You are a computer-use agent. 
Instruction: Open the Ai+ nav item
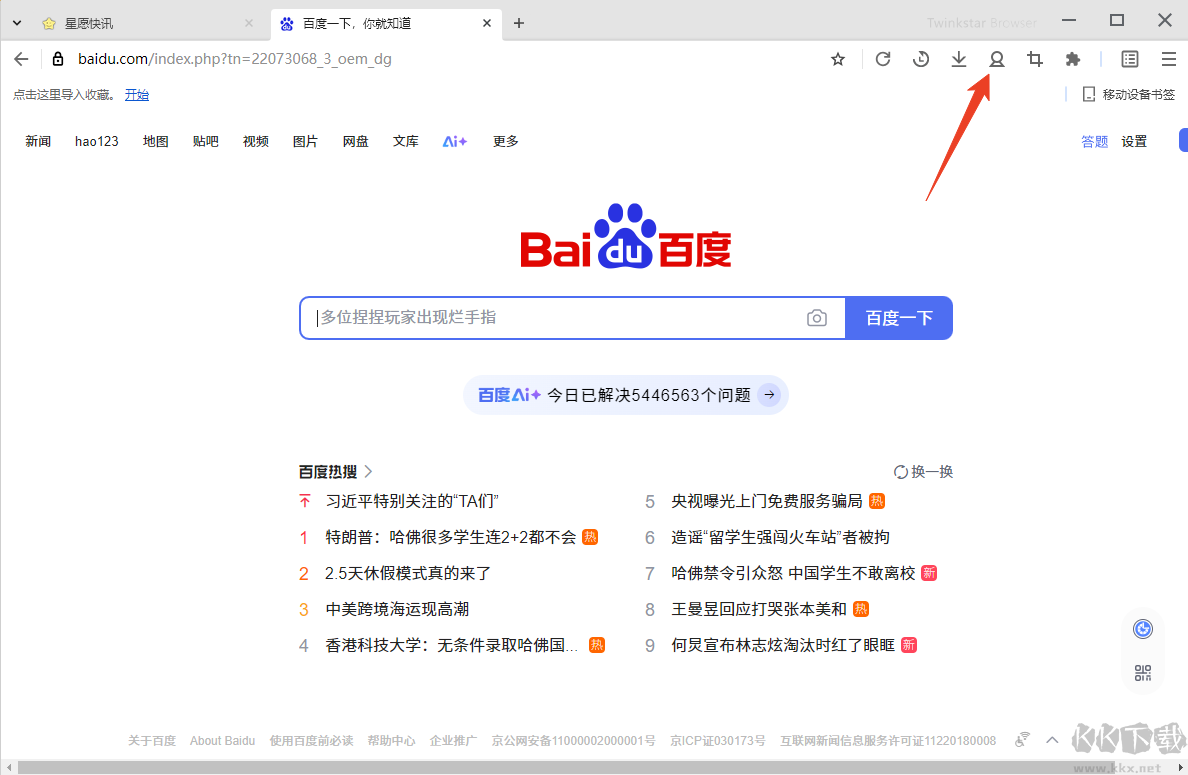[x=455, y=142]
